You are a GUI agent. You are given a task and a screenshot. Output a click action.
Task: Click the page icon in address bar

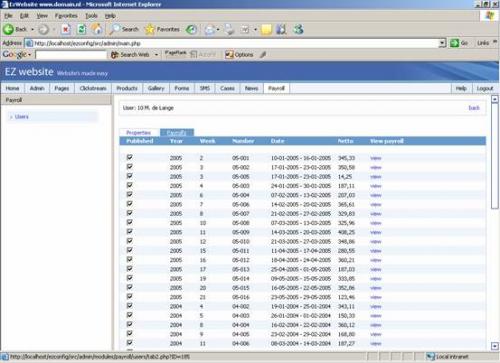(29, 43)
